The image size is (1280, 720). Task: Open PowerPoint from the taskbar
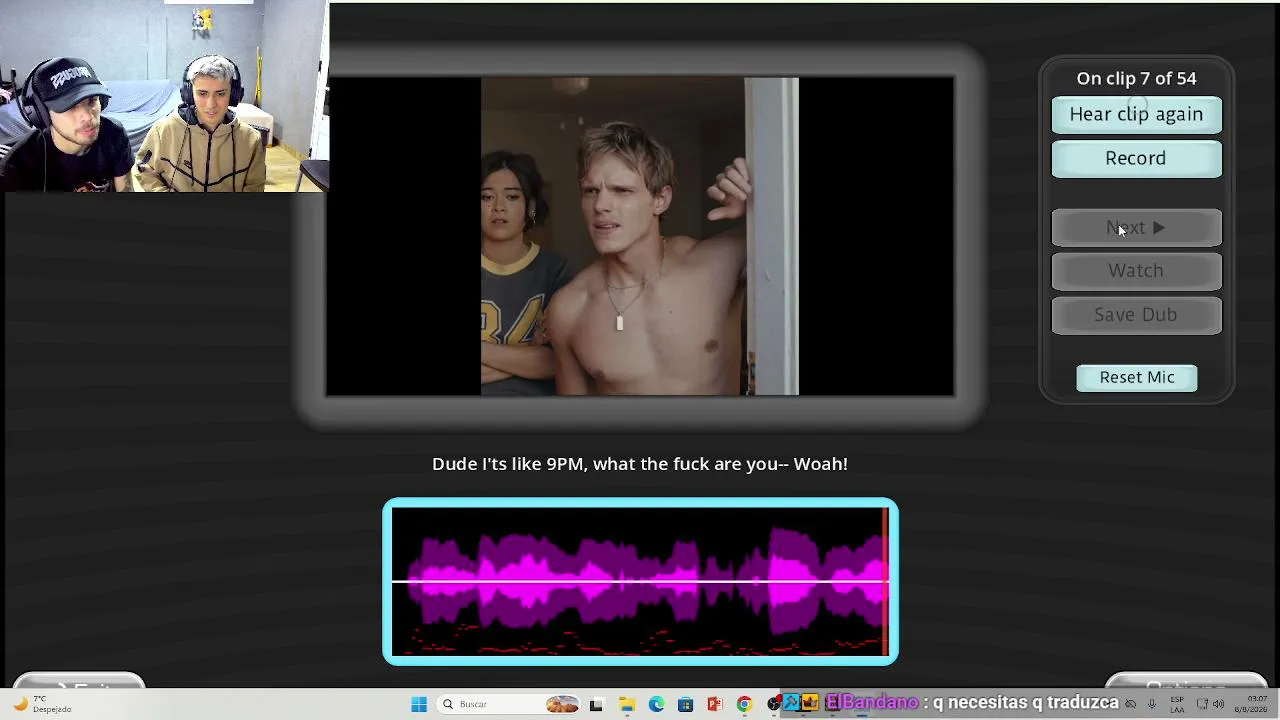pos(715,704)
